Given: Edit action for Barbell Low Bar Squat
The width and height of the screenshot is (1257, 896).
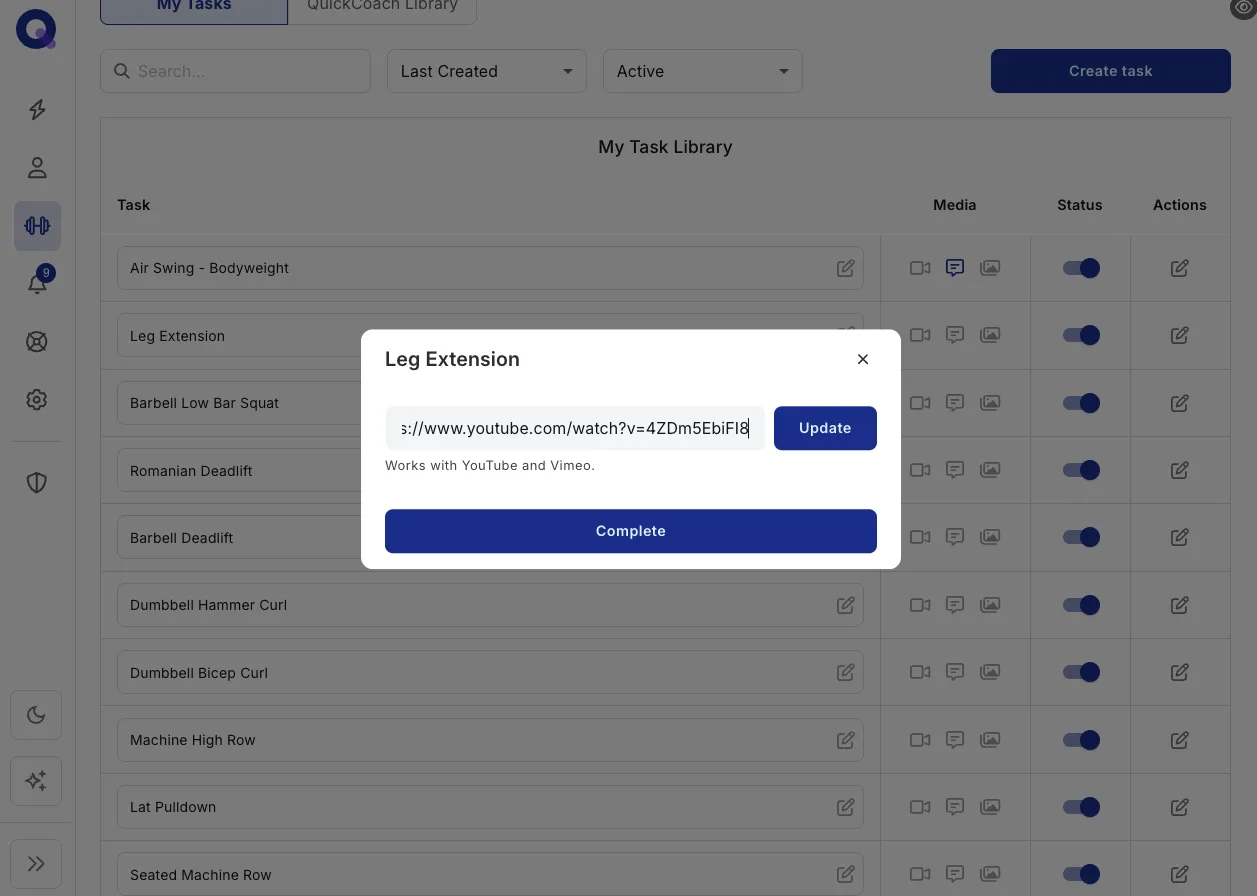Looking at the screenshot, I should pyautogui.click(x=1180, y=403).
